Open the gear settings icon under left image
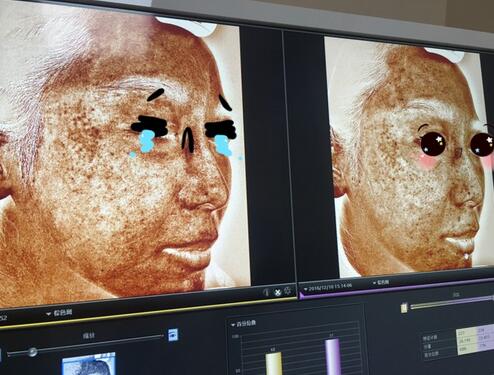The height and width of the screenshot is (375, 494). pos(287,292)
